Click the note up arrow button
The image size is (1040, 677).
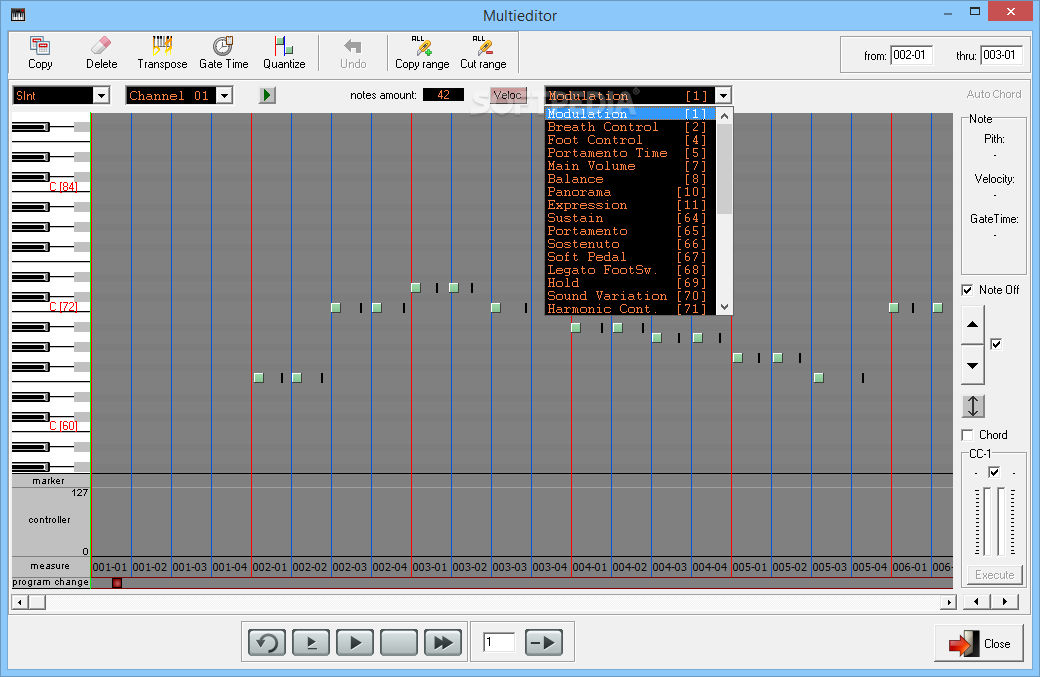[x=972, y=325]
